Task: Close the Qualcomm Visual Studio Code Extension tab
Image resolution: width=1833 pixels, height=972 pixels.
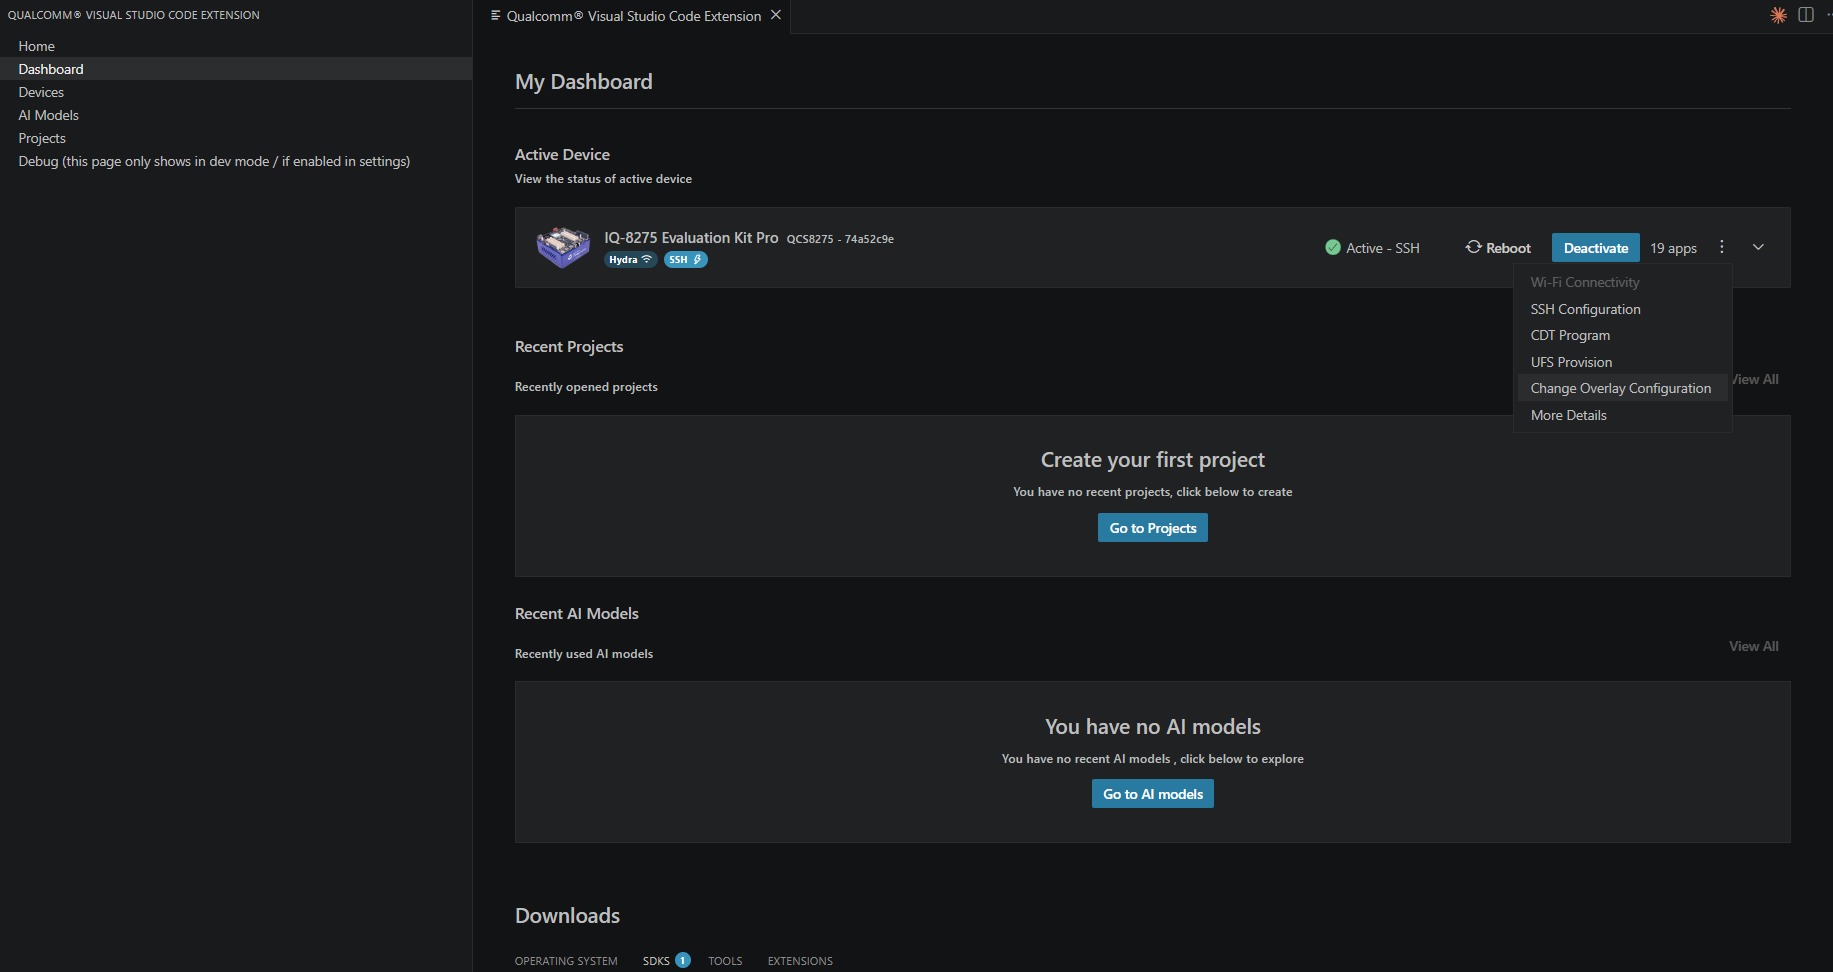Action: [776, 15]
